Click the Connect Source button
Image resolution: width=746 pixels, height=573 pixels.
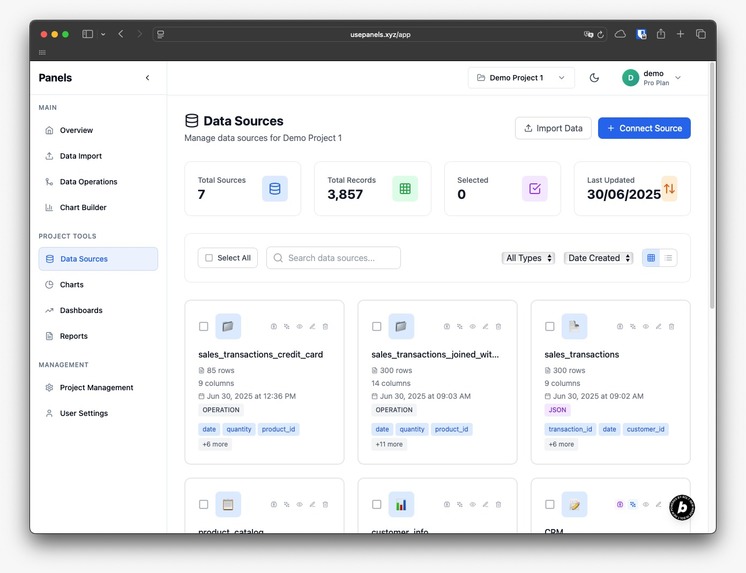coord(644,128)
